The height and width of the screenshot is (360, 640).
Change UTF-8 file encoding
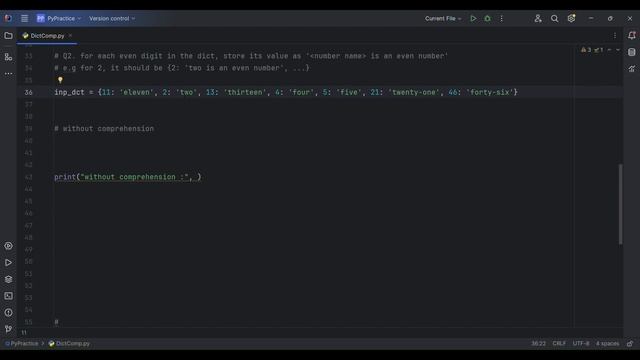tap(581, 344)
